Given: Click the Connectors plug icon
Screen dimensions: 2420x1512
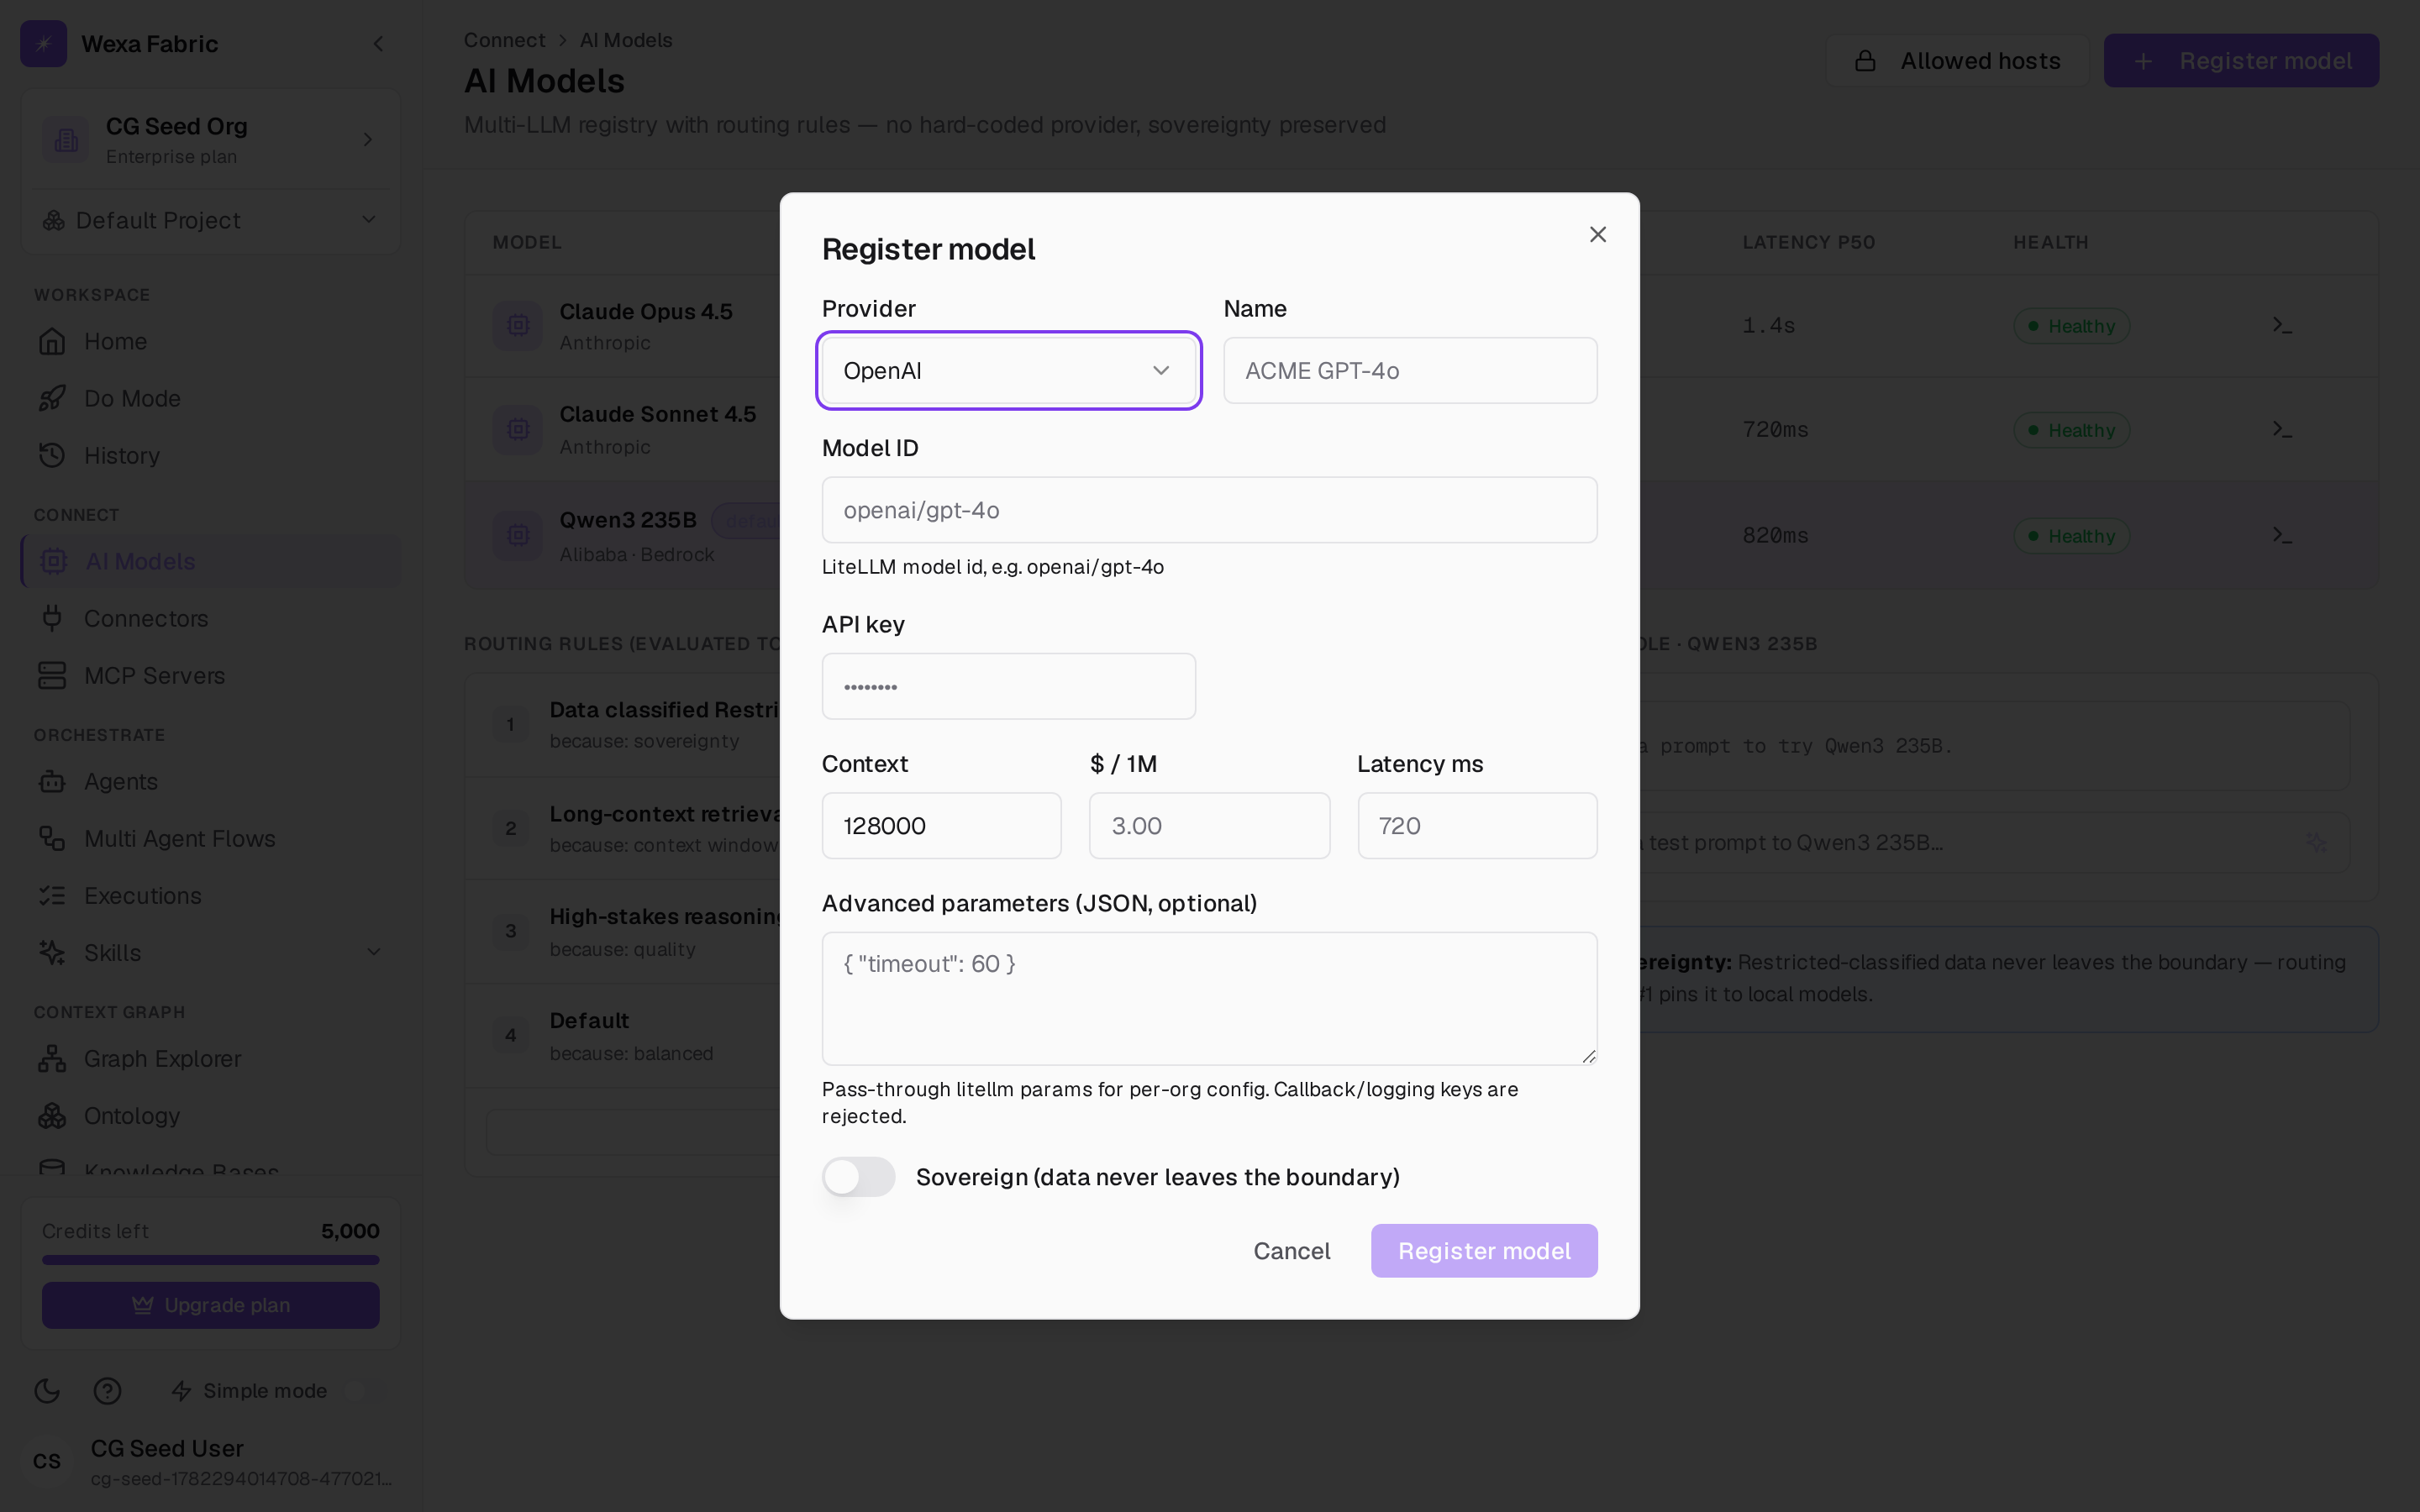Looking at the screenshot, I should tap(52, 618).
